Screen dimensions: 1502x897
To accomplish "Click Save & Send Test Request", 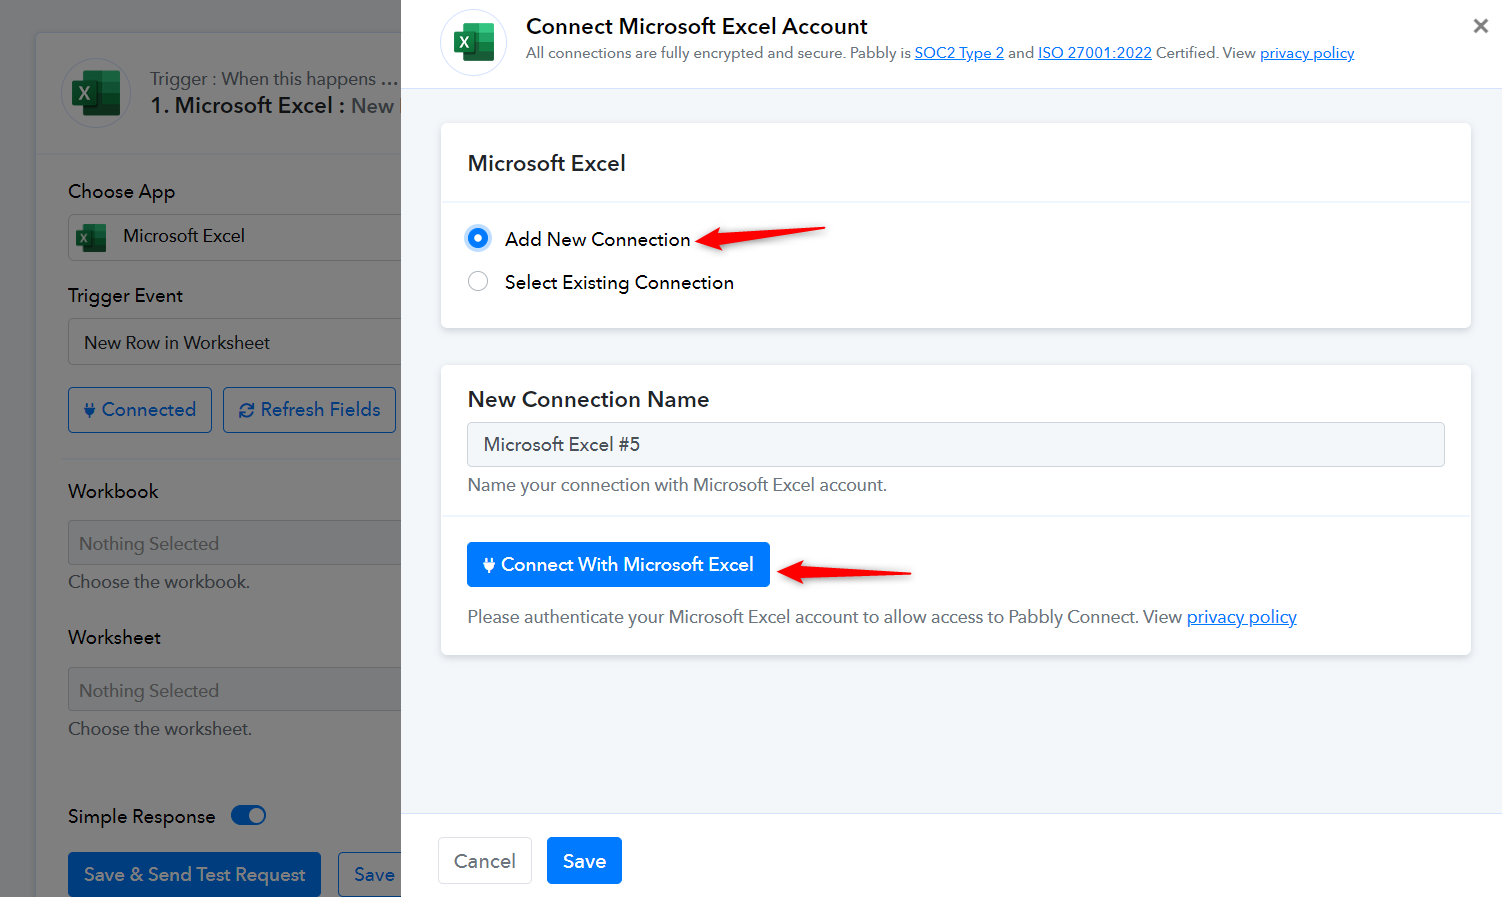I will pos(194,875).
